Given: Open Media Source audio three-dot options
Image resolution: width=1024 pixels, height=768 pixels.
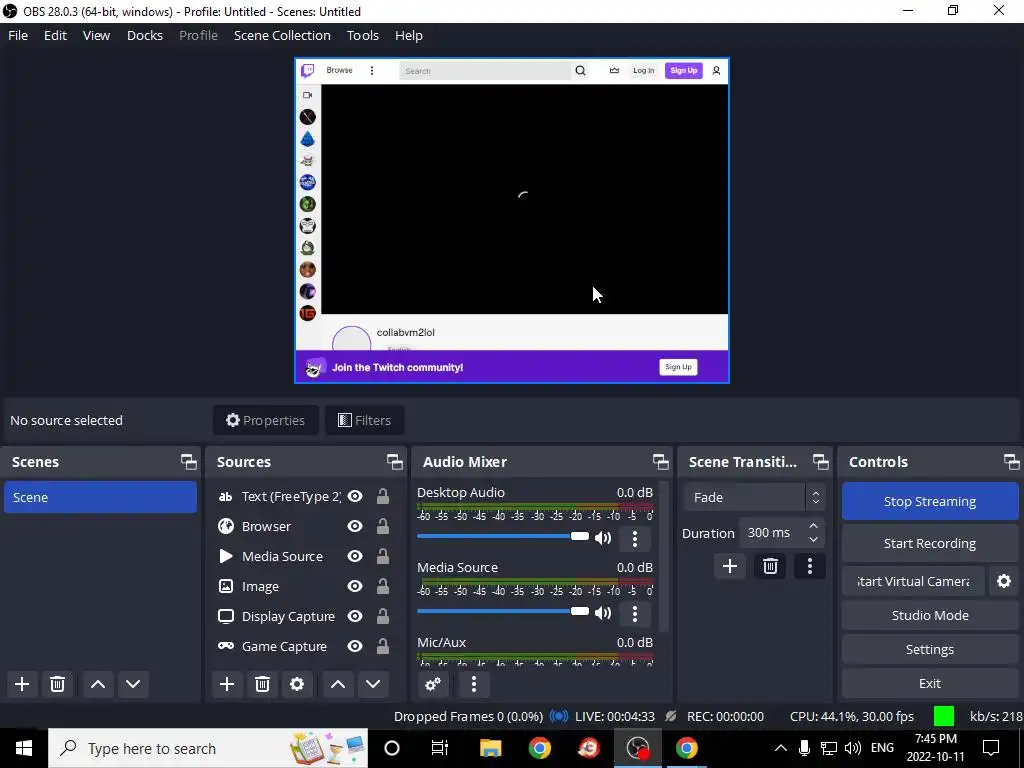Looking at the screenshot, I should (x=635, y=613).
